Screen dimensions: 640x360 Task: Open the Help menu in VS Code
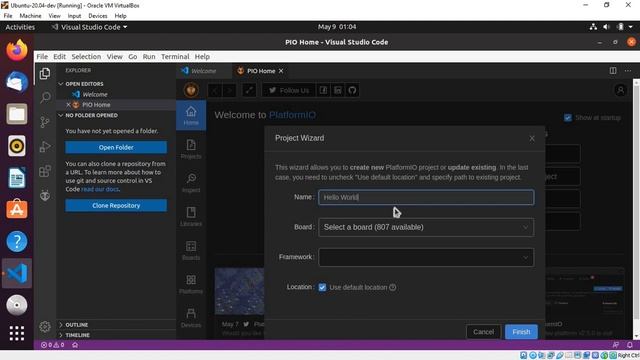click(x=202, y=56)
